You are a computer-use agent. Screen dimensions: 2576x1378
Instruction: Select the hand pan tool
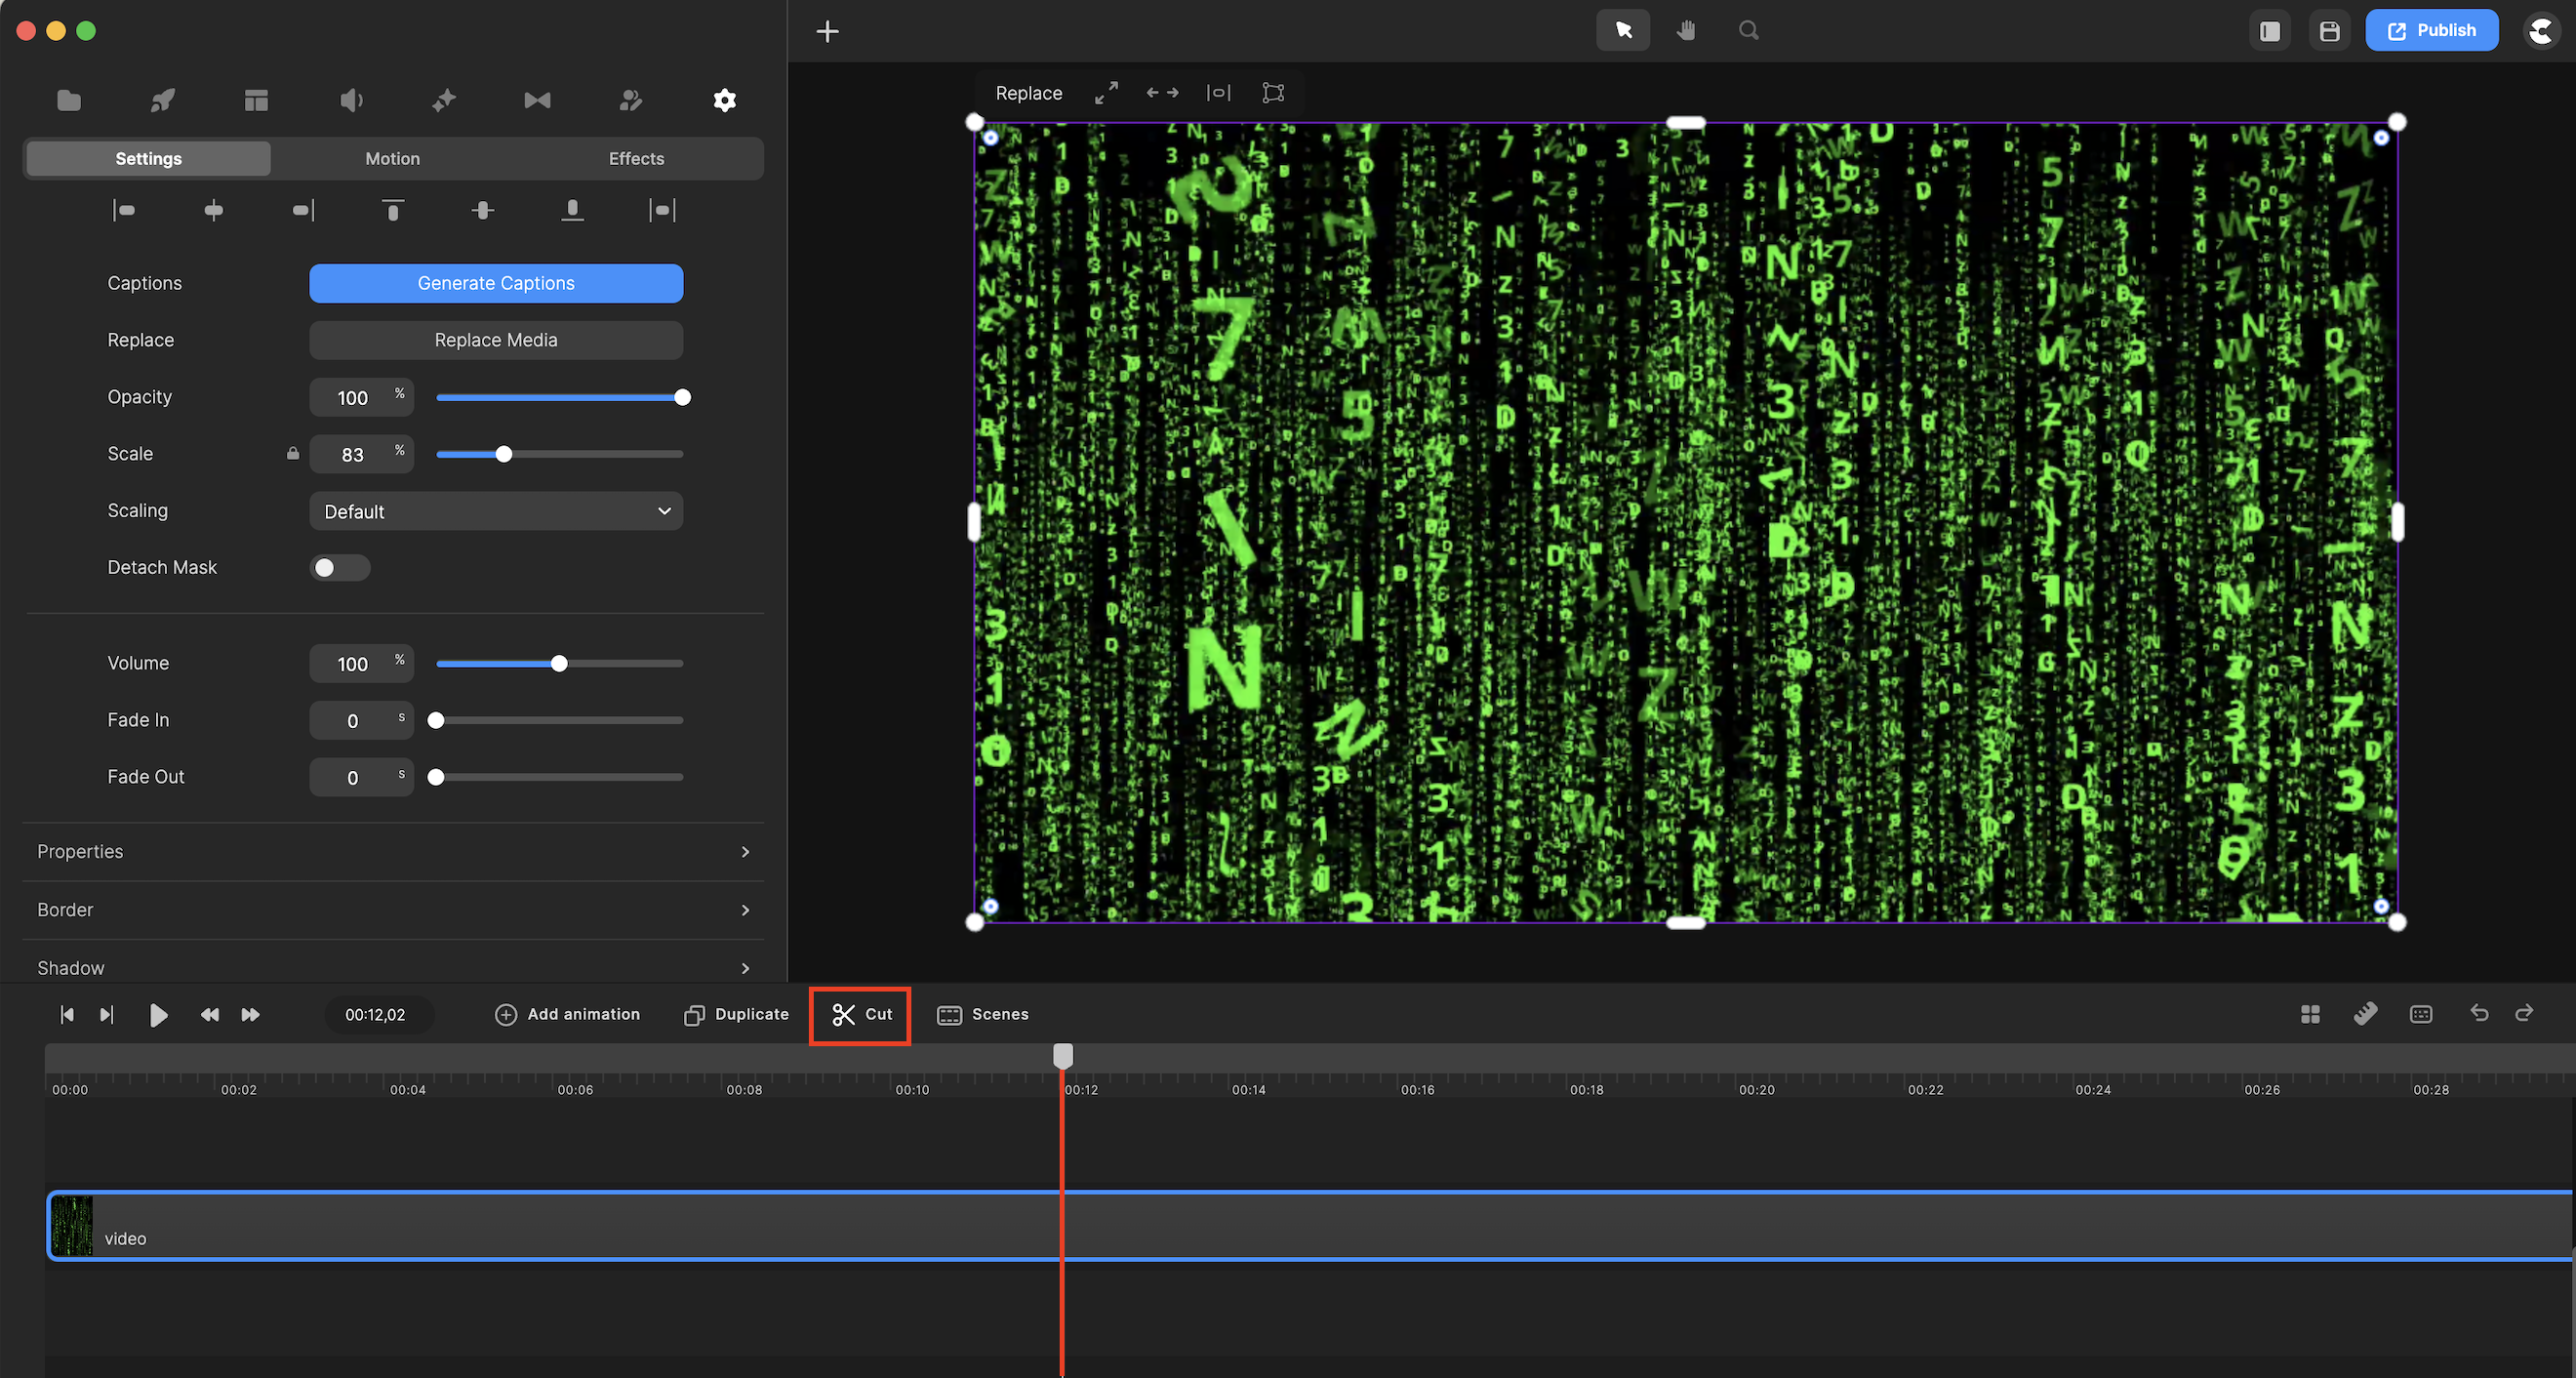coord(1686,30)
